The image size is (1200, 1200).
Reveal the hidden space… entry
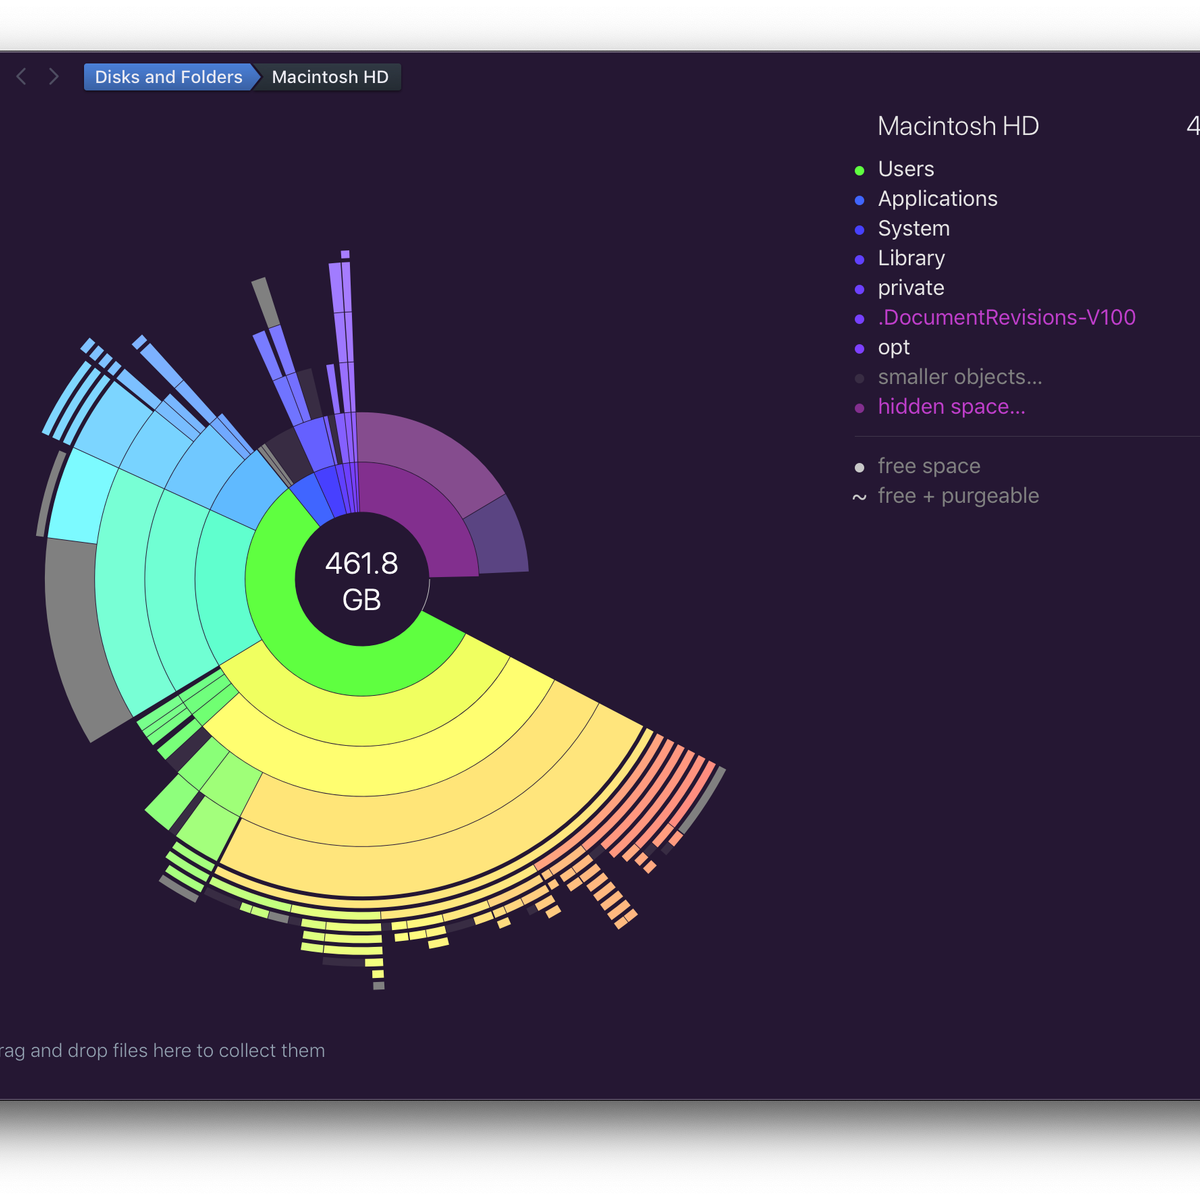pyautogui.click(x=951, y=407)
